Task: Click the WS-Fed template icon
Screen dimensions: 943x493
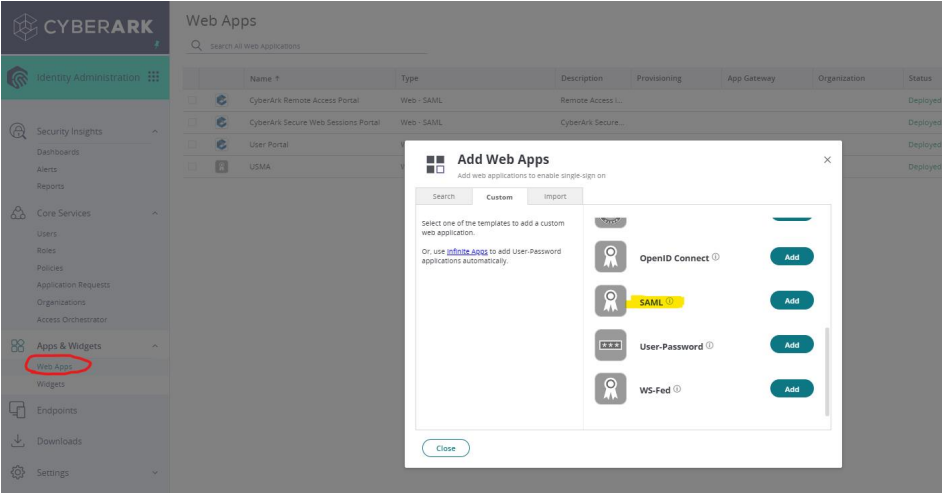Action: (610, 389)
